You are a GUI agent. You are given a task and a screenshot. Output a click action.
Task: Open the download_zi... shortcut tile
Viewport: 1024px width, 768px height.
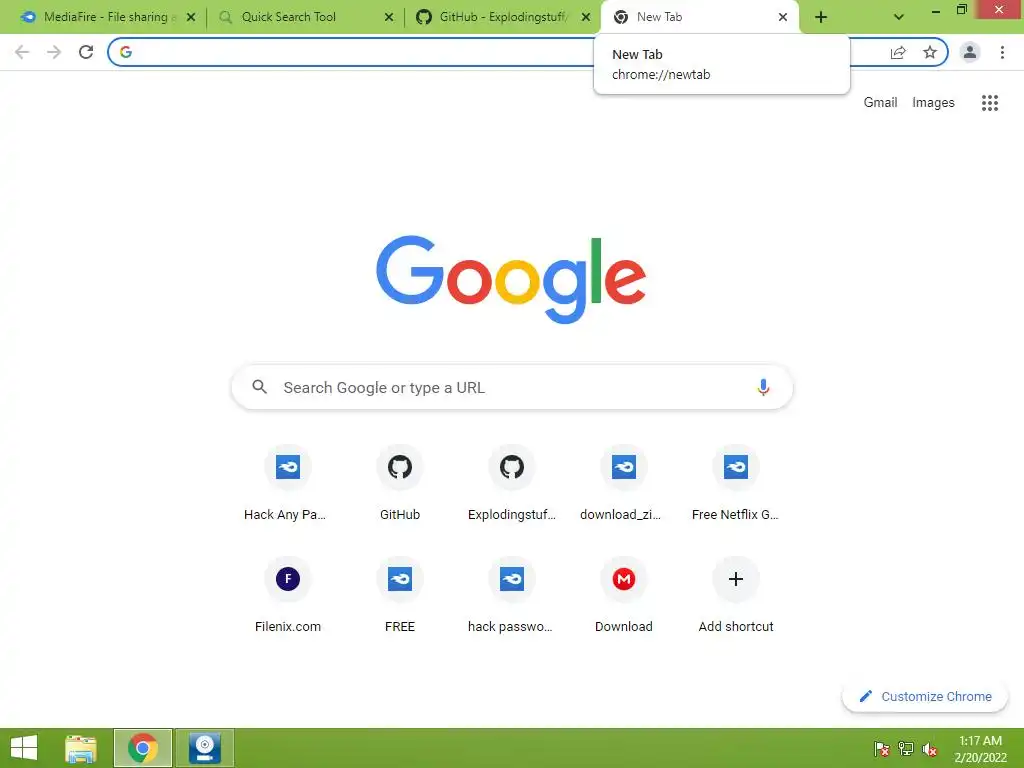(624, 483)
